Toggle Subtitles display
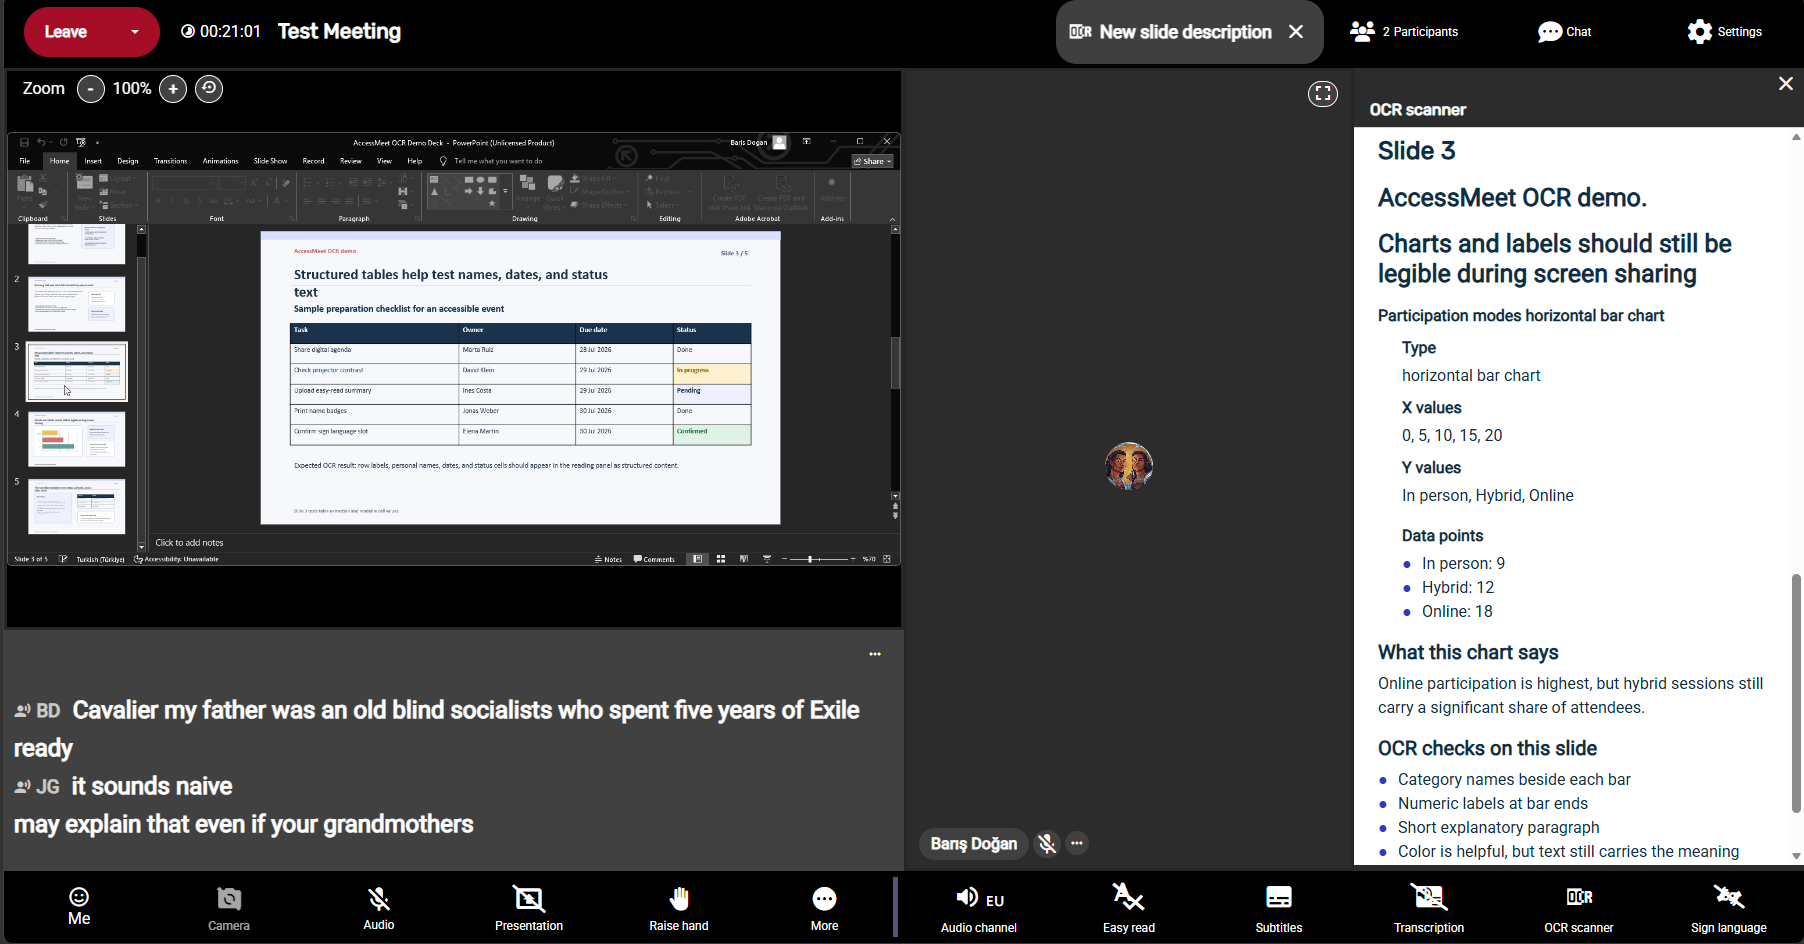This screenshot has height=944, width=1804. [x=1279, y=910]
